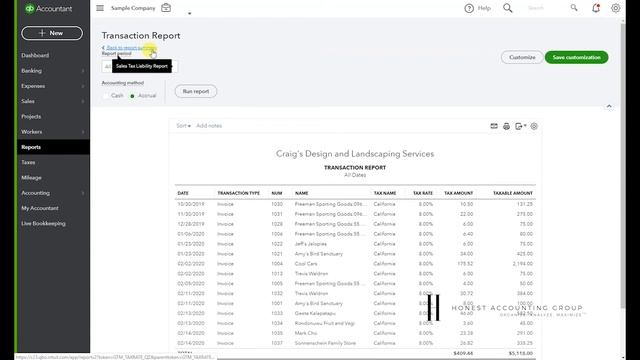The height and width of the screenshot is (360, 640).
Task: Open the settings gear in header
Action: 616,8
